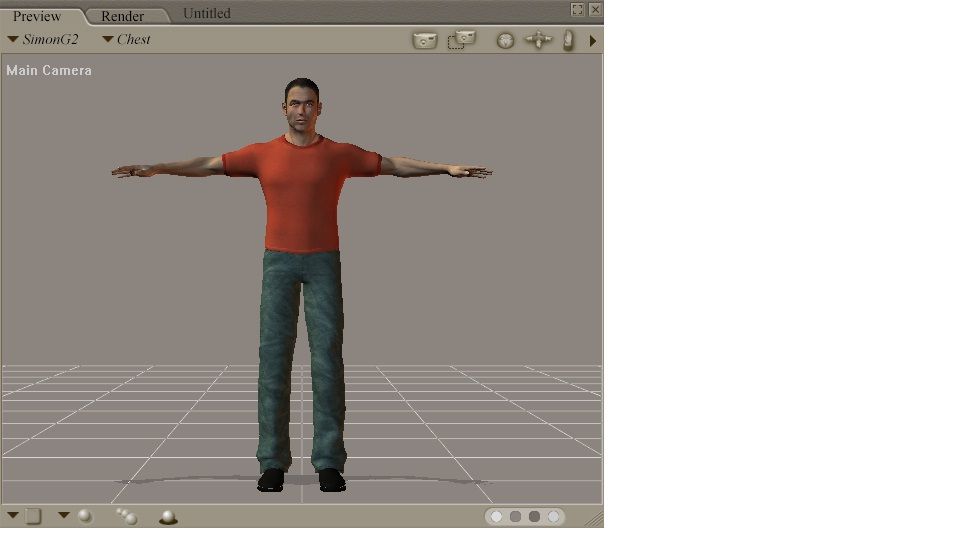The height and width of the screenshot is (540, 960).
Task: Select the figure's red t-shirt
Action: pyautogui.click(x=301, y=193)
